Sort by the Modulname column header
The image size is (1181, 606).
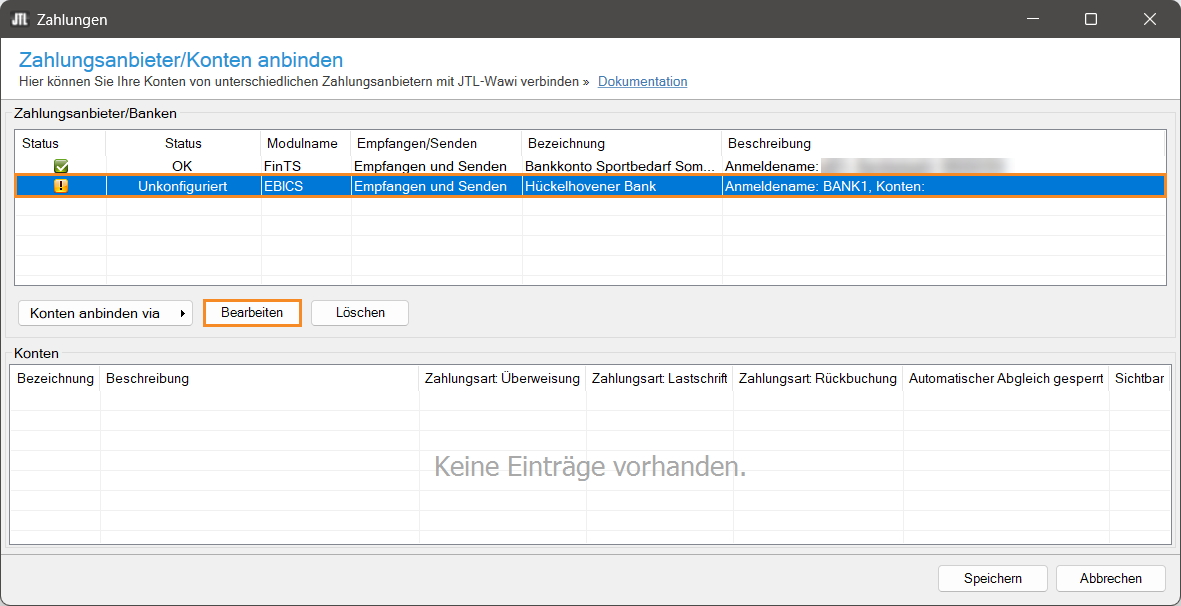click(x=302, y=144)
